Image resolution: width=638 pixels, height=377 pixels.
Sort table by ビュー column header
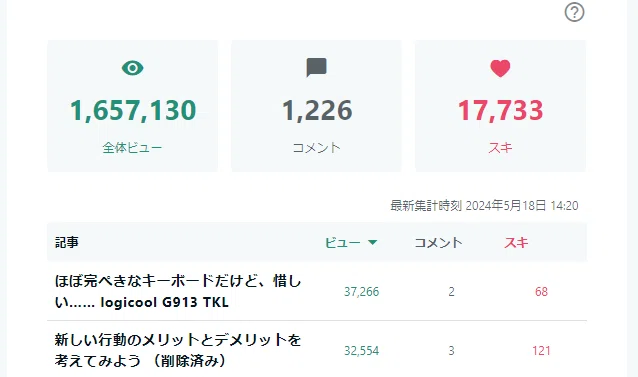click(343, 243)
